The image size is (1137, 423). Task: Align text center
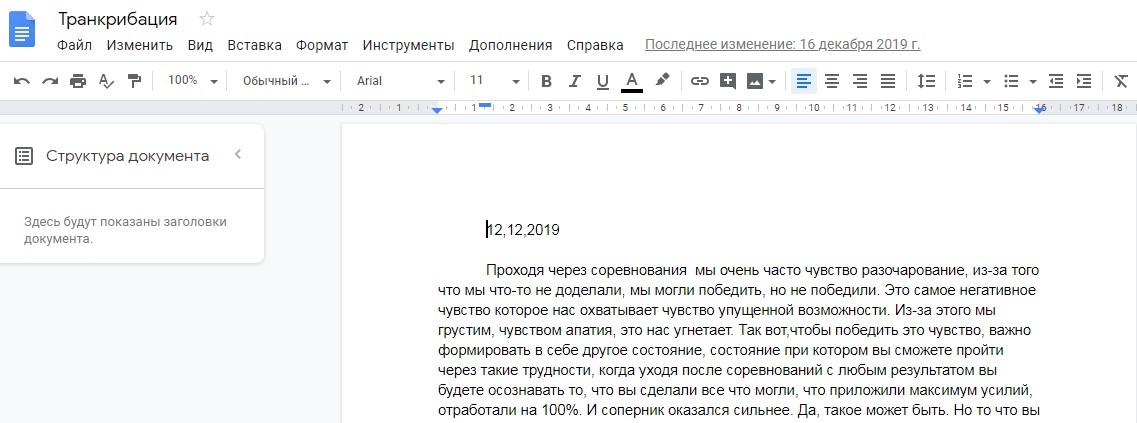832,81
